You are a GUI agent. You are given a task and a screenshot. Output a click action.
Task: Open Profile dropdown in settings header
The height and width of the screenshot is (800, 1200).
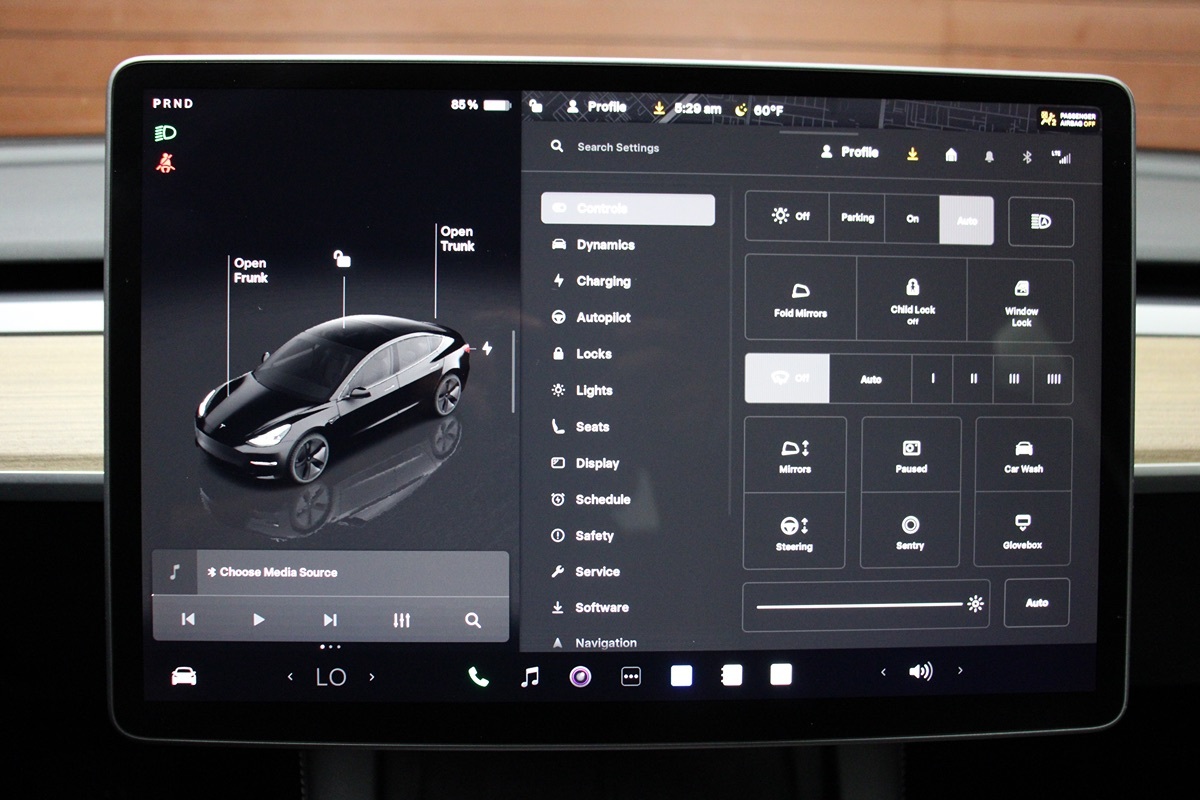coord(850,152)
